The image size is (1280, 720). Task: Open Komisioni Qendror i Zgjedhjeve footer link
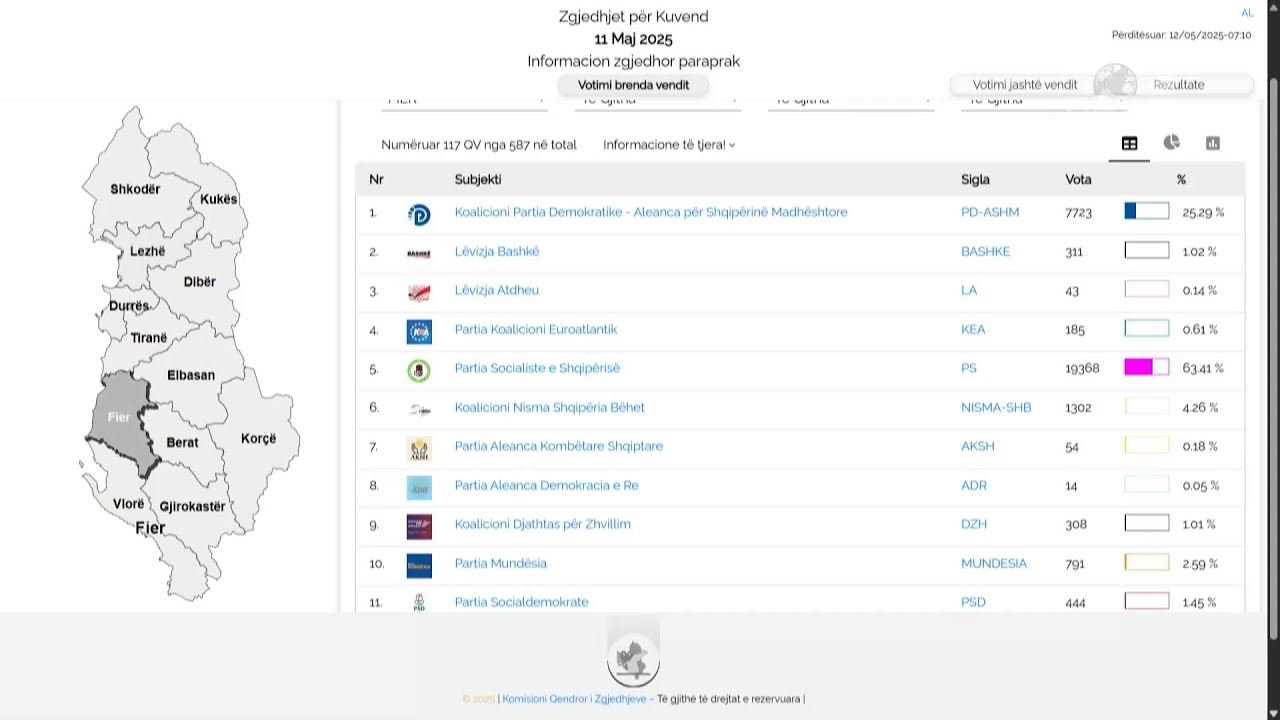click(x=574, y=699)
